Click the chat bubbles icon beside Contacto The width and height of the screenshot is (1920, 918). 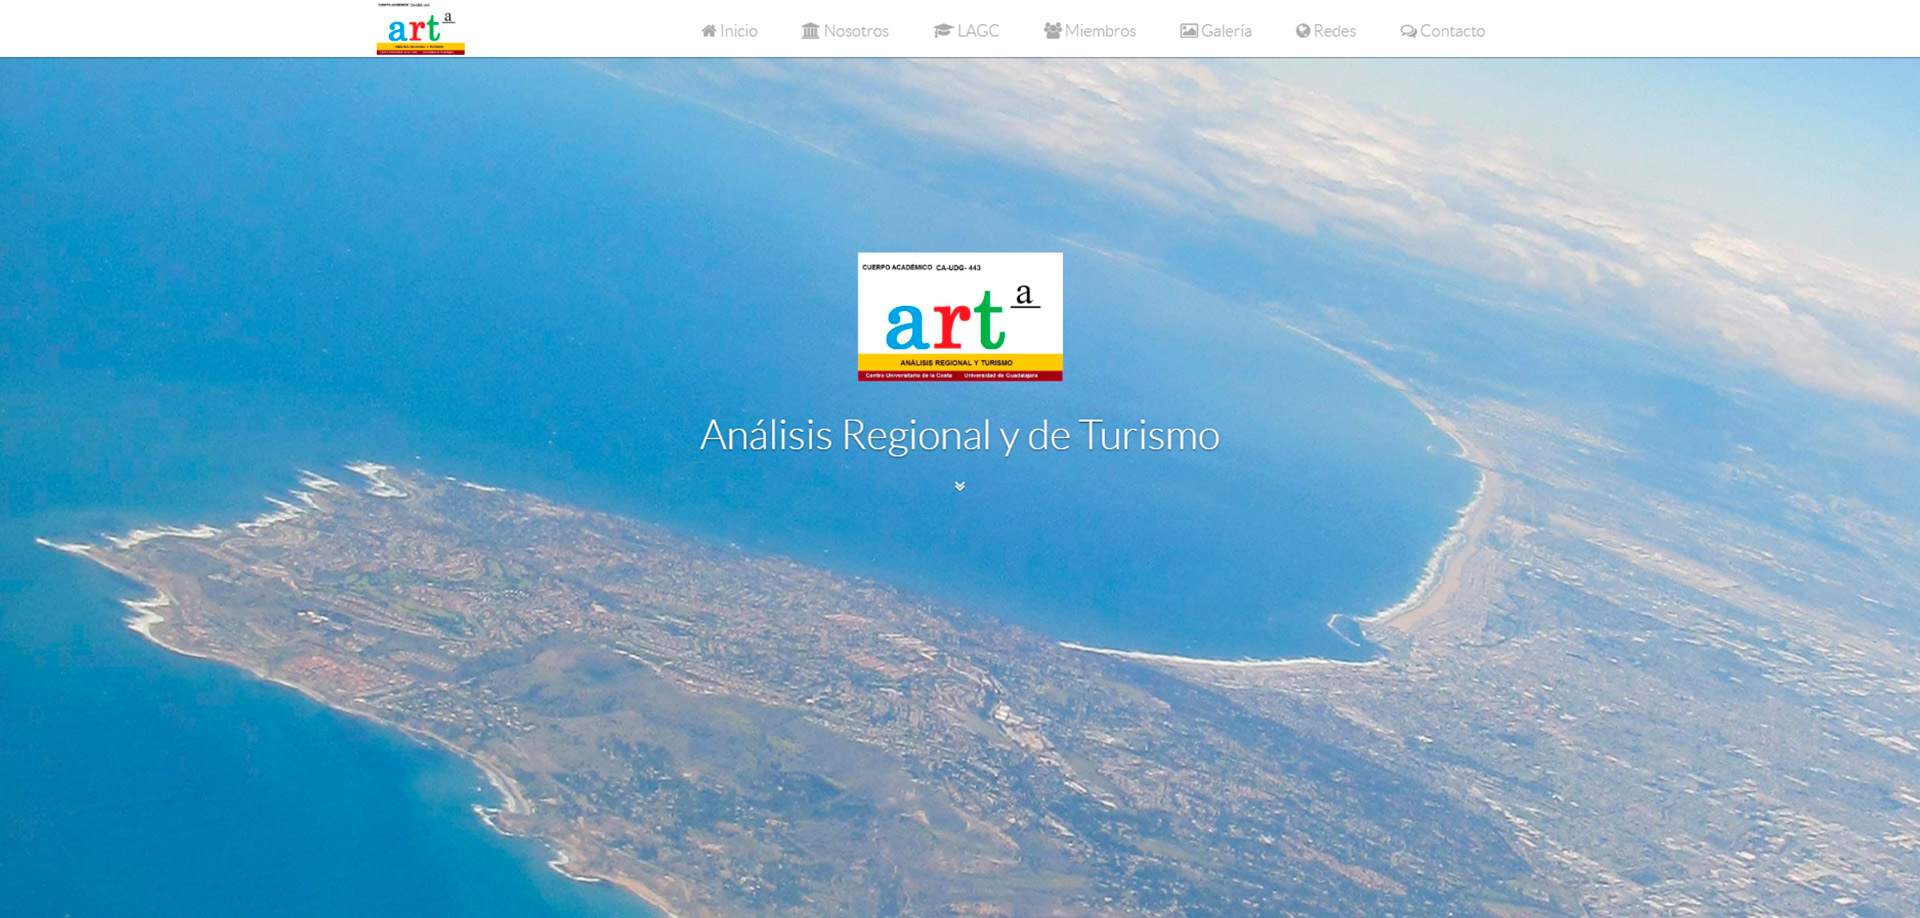1408,31
